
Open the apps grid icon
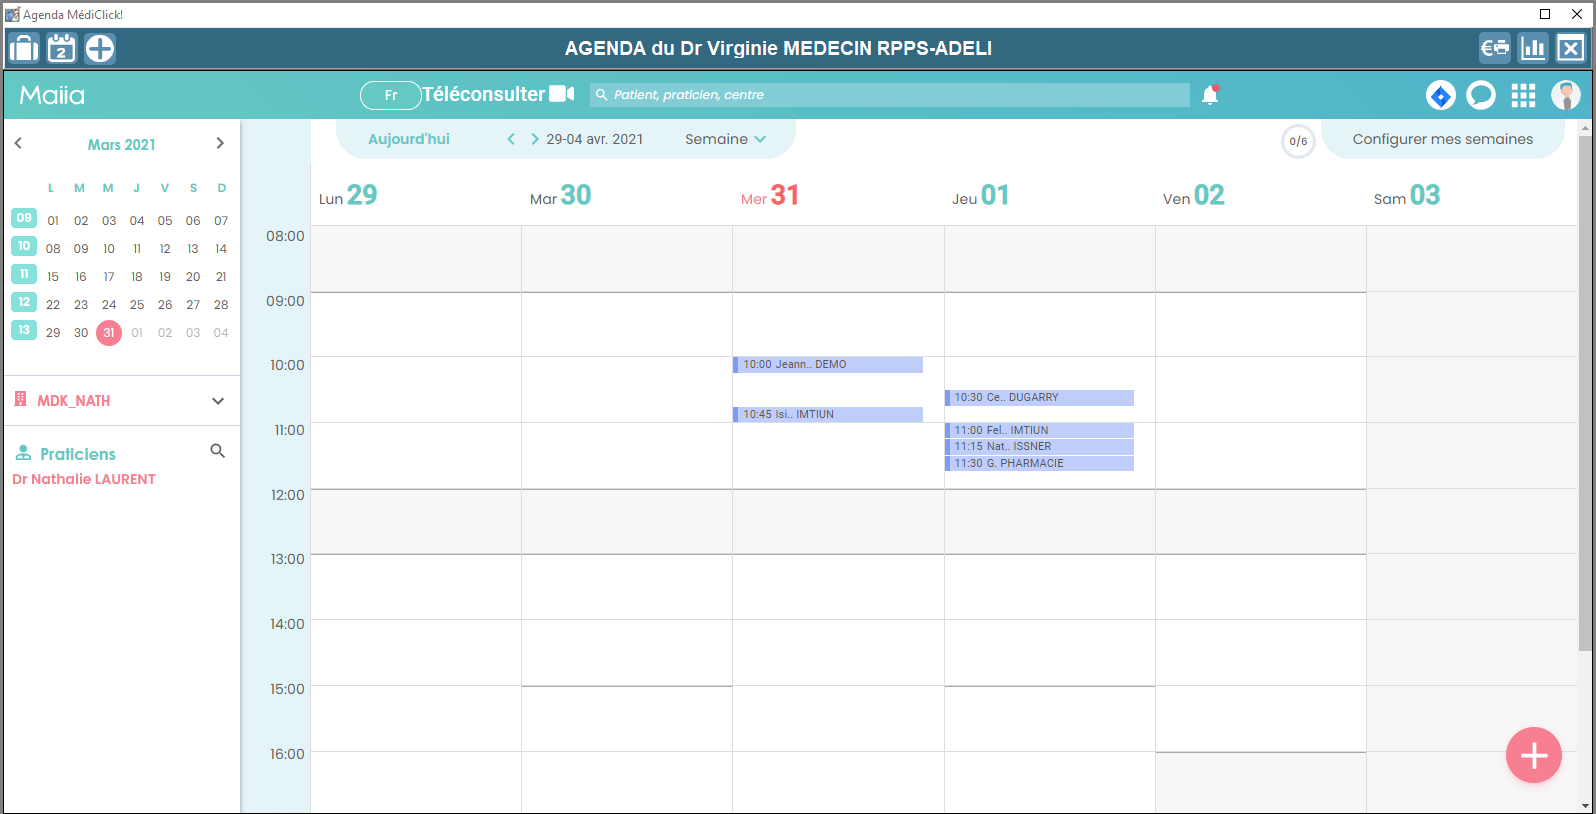tap(1523, 95)
